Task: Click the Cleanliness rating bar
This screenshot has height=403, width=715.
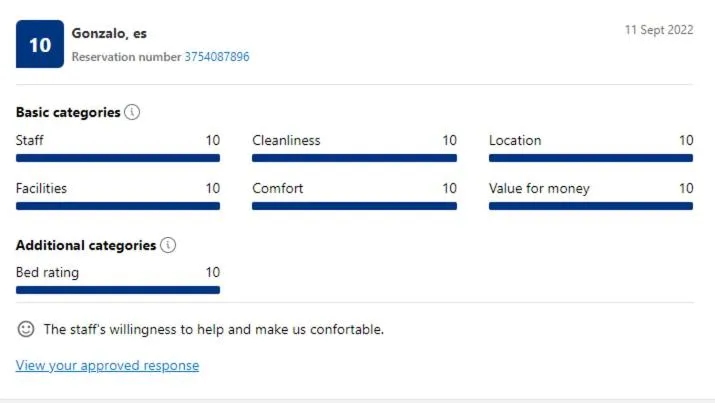Action: 354,158
